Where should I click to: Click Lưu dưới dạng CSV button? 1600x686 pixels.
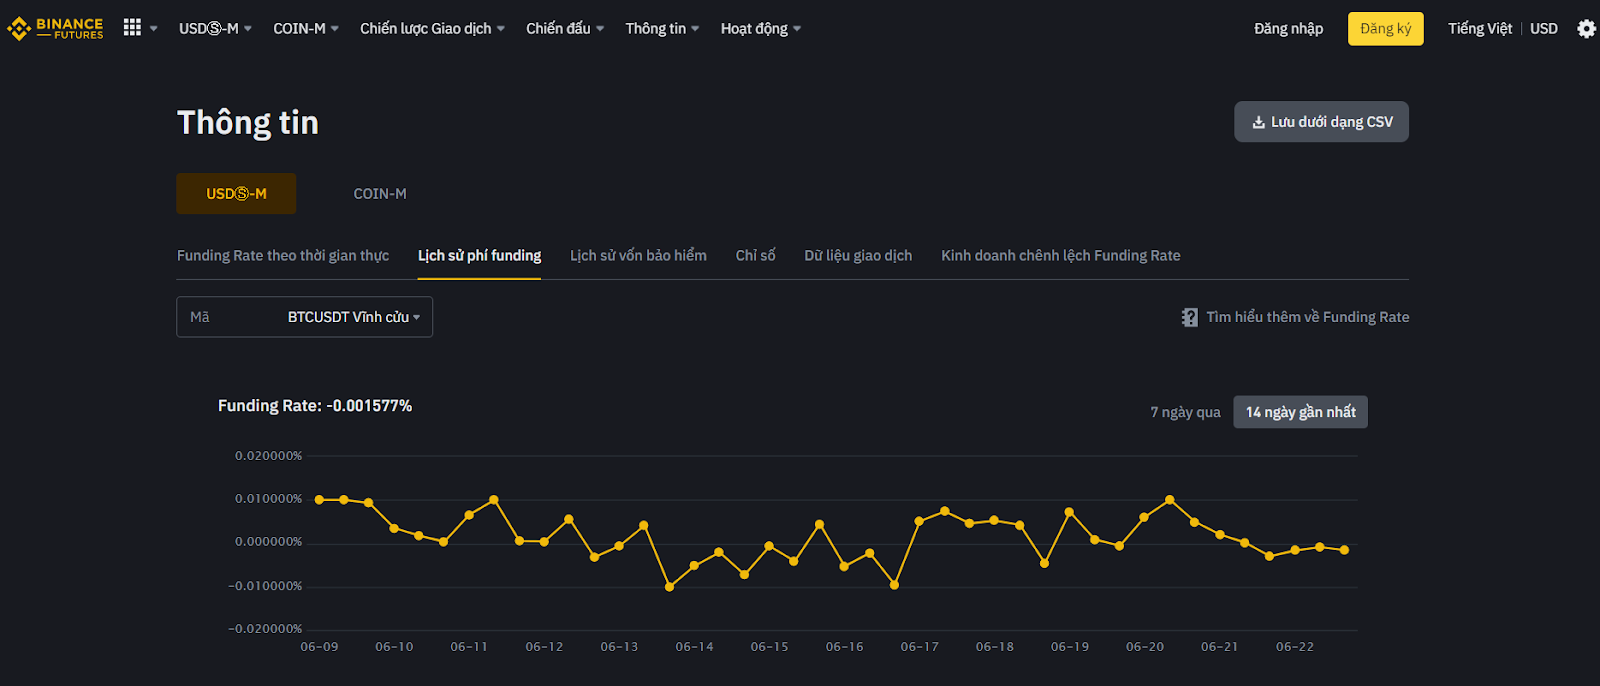(1321, 122)
